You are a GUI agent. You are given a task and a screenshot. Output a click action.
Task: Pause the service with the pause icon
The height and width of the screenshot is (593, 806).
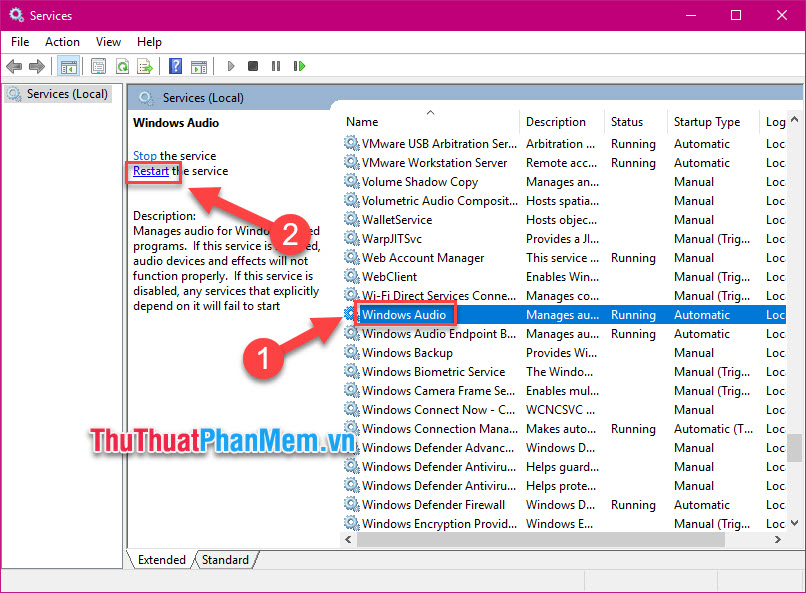(x=277, y=66)
